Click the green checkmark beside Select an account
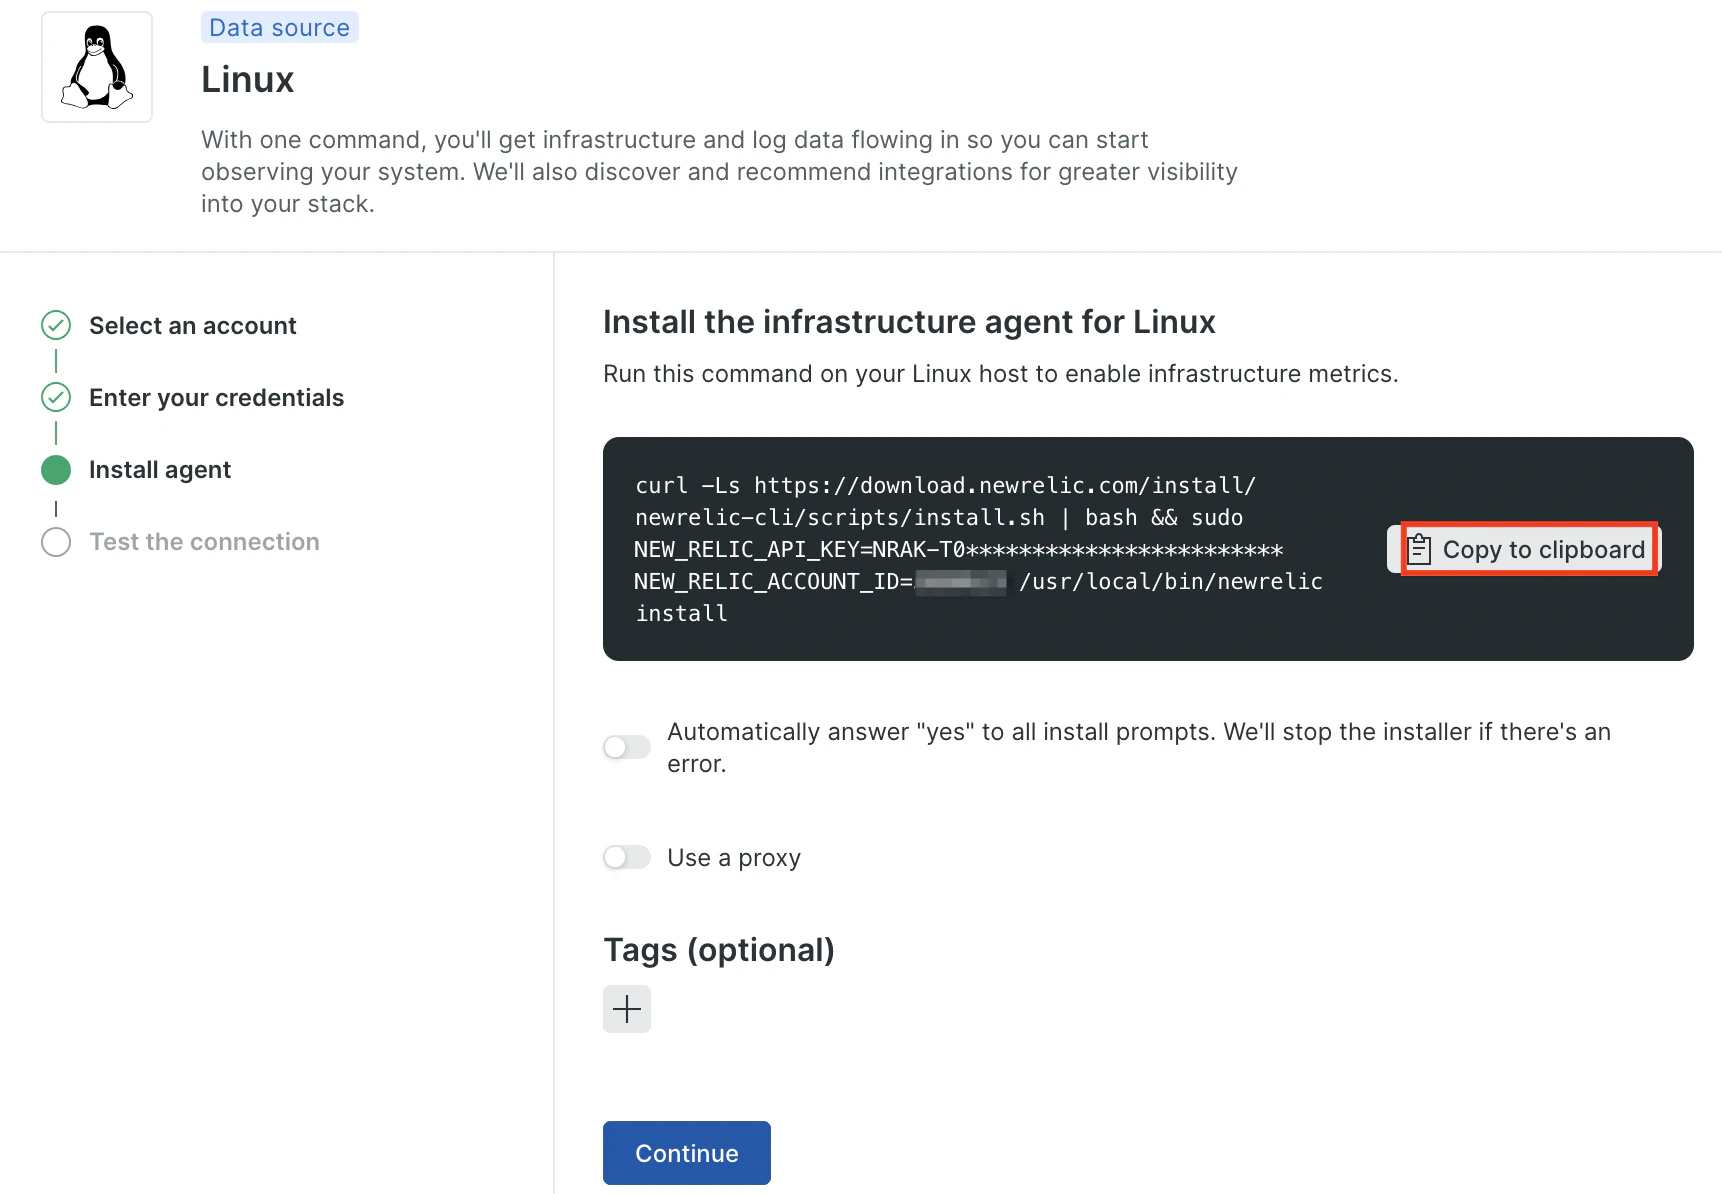Screen dimensions: 1722x1194 click(x=56, y=325)
